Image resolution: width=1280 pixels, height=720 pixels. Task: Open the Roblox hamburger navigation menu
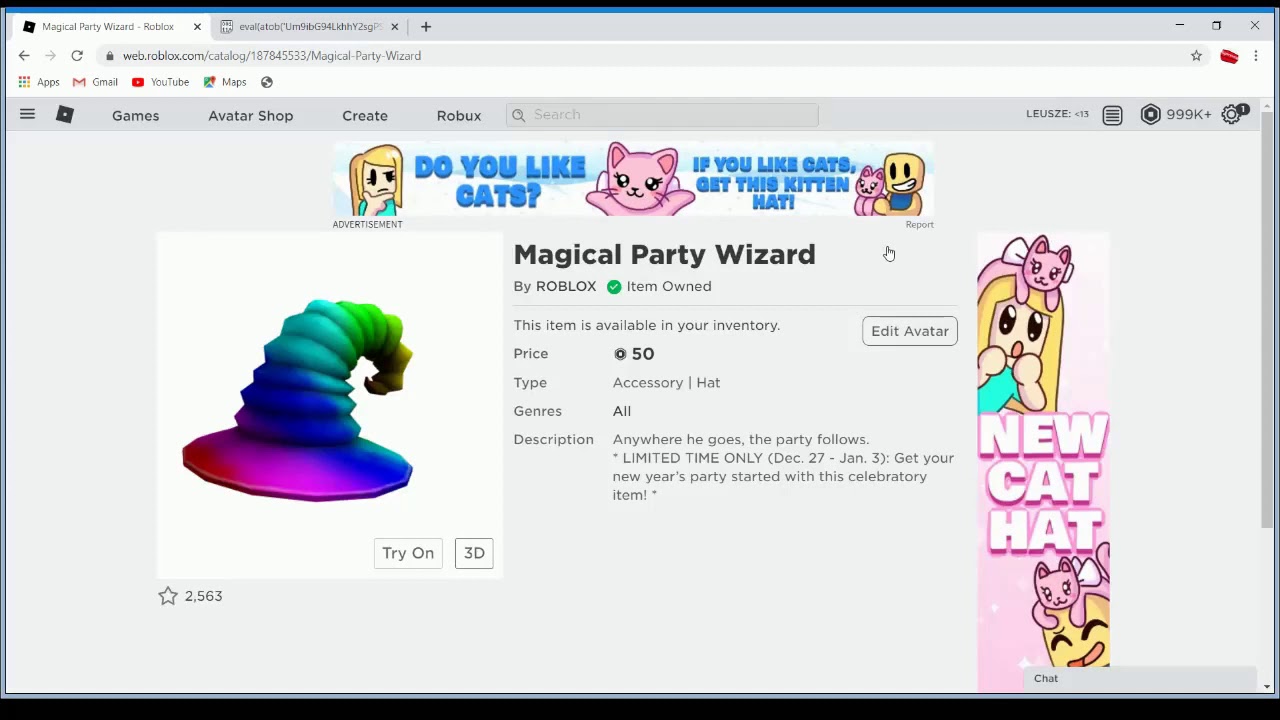tap(27, 115)
